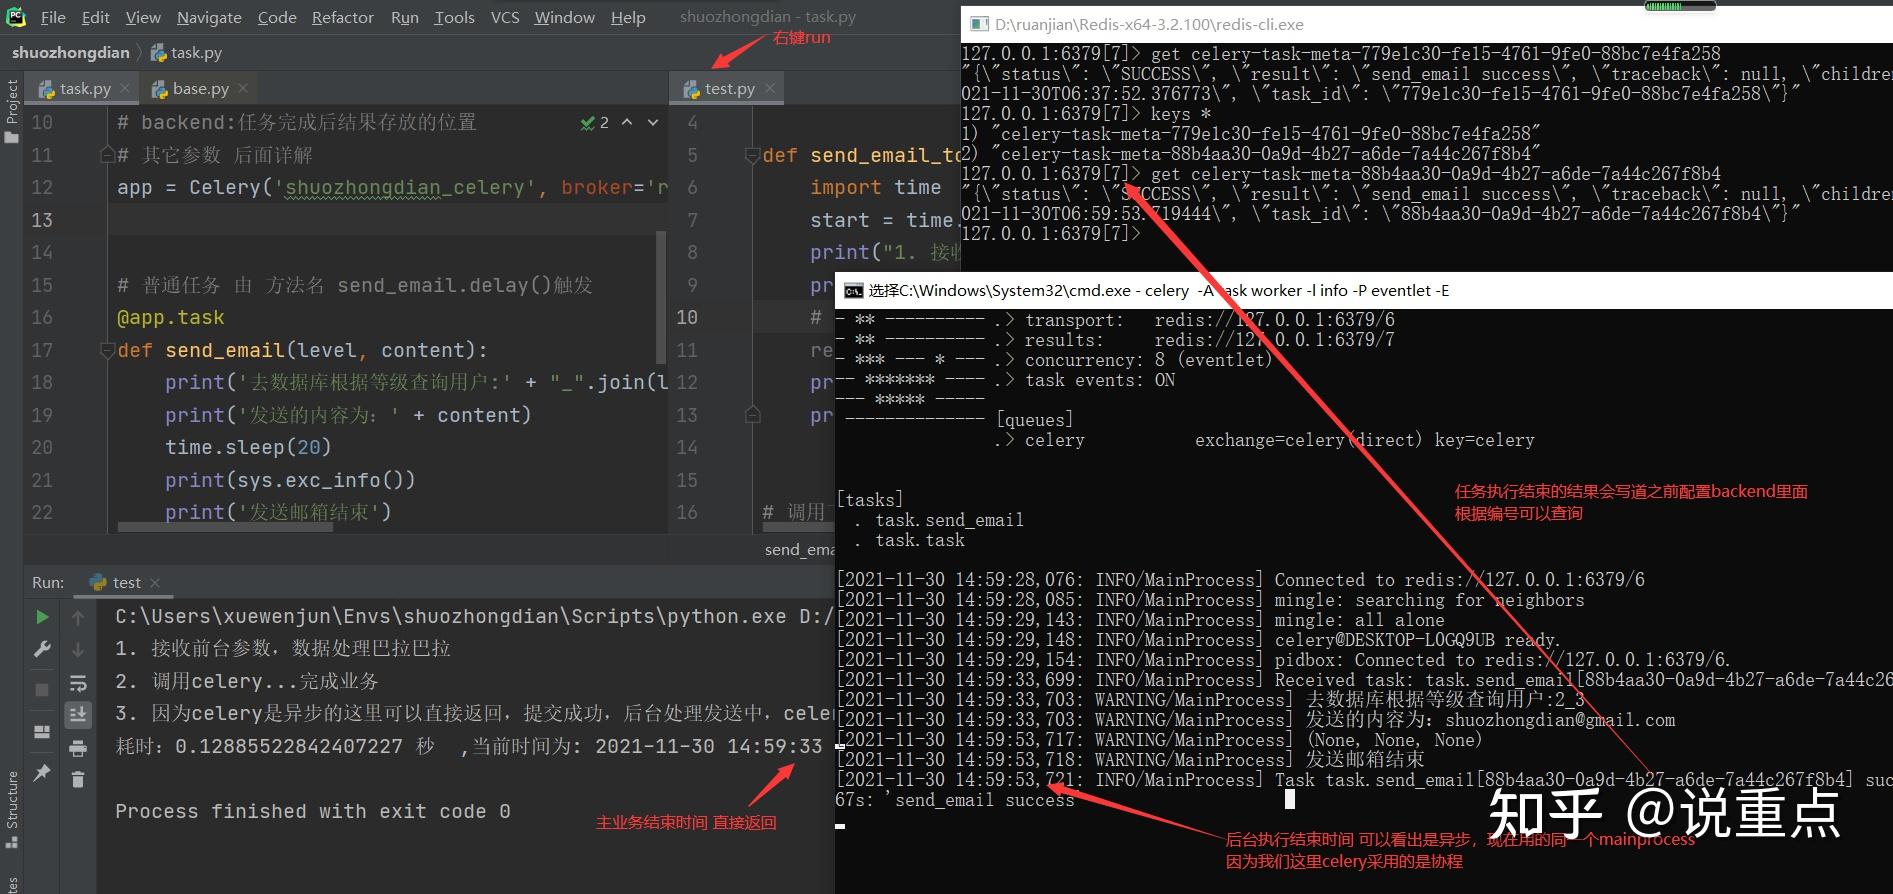
Task: Open the Edit menu
Action: click(96, 17)
